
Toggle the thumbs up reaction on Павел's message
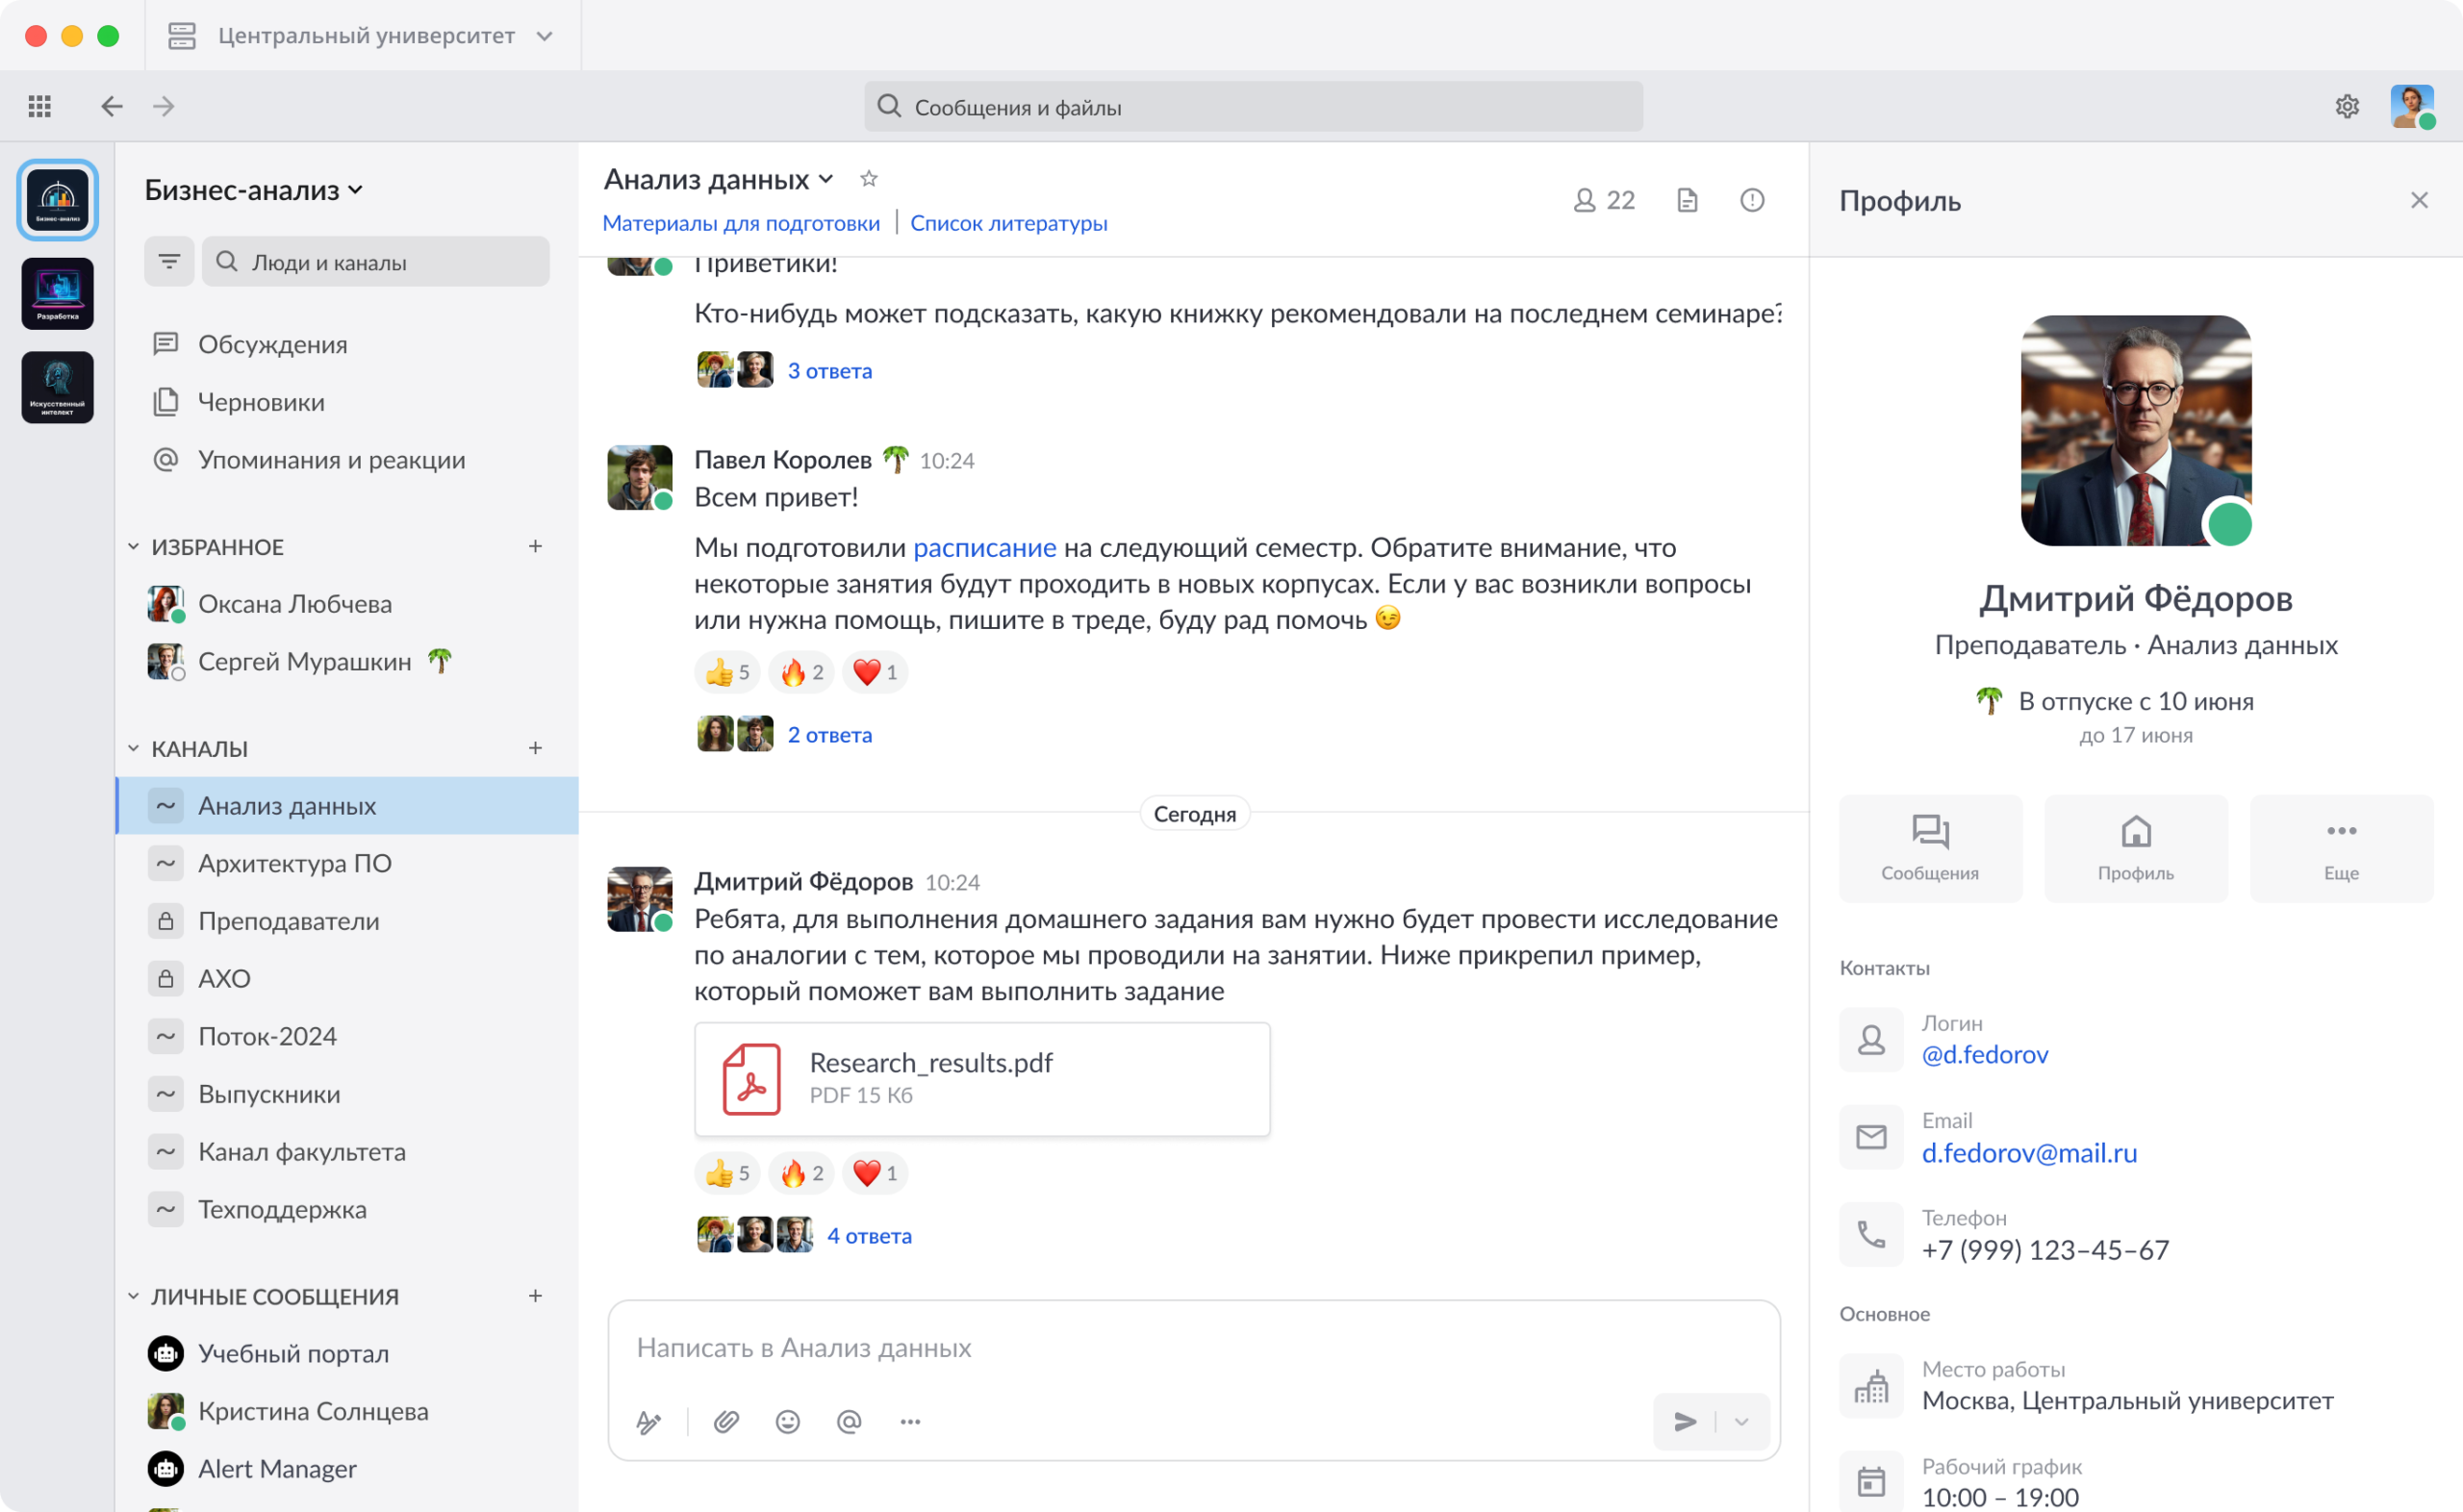pos(727,673)
